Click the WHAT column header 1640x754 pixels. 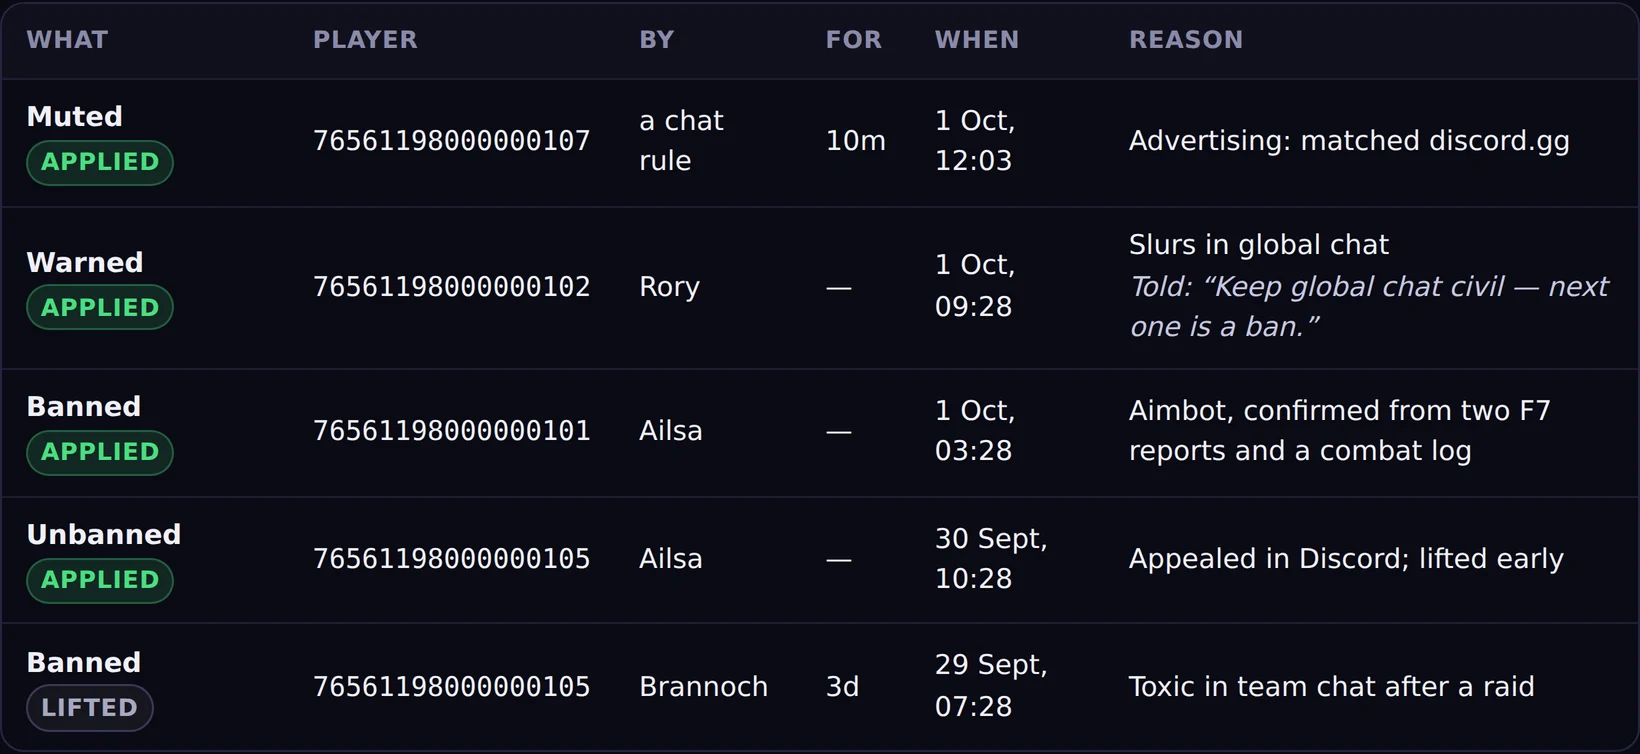(67, 40)
